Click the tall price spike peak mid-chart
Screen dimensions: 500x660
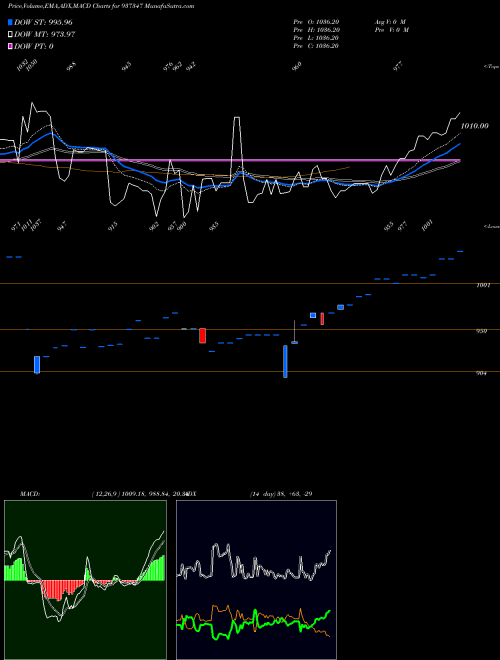point(237,117)
